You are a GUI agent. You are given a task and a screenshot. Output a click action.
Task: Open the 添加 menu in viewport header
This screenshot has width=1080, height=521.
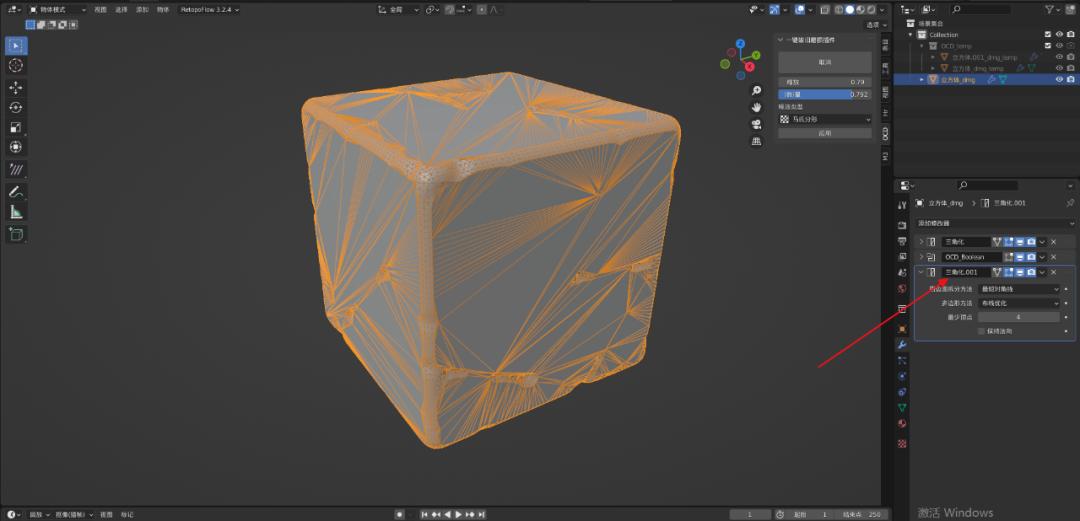(140, 9)
